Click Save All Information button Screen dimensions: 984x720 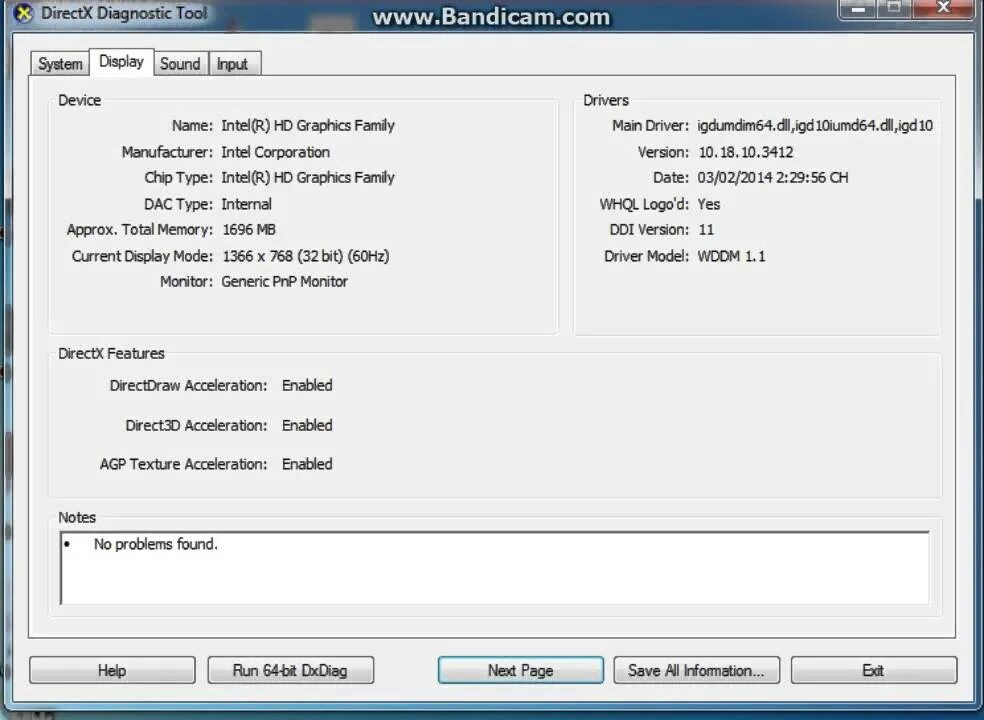697,670
